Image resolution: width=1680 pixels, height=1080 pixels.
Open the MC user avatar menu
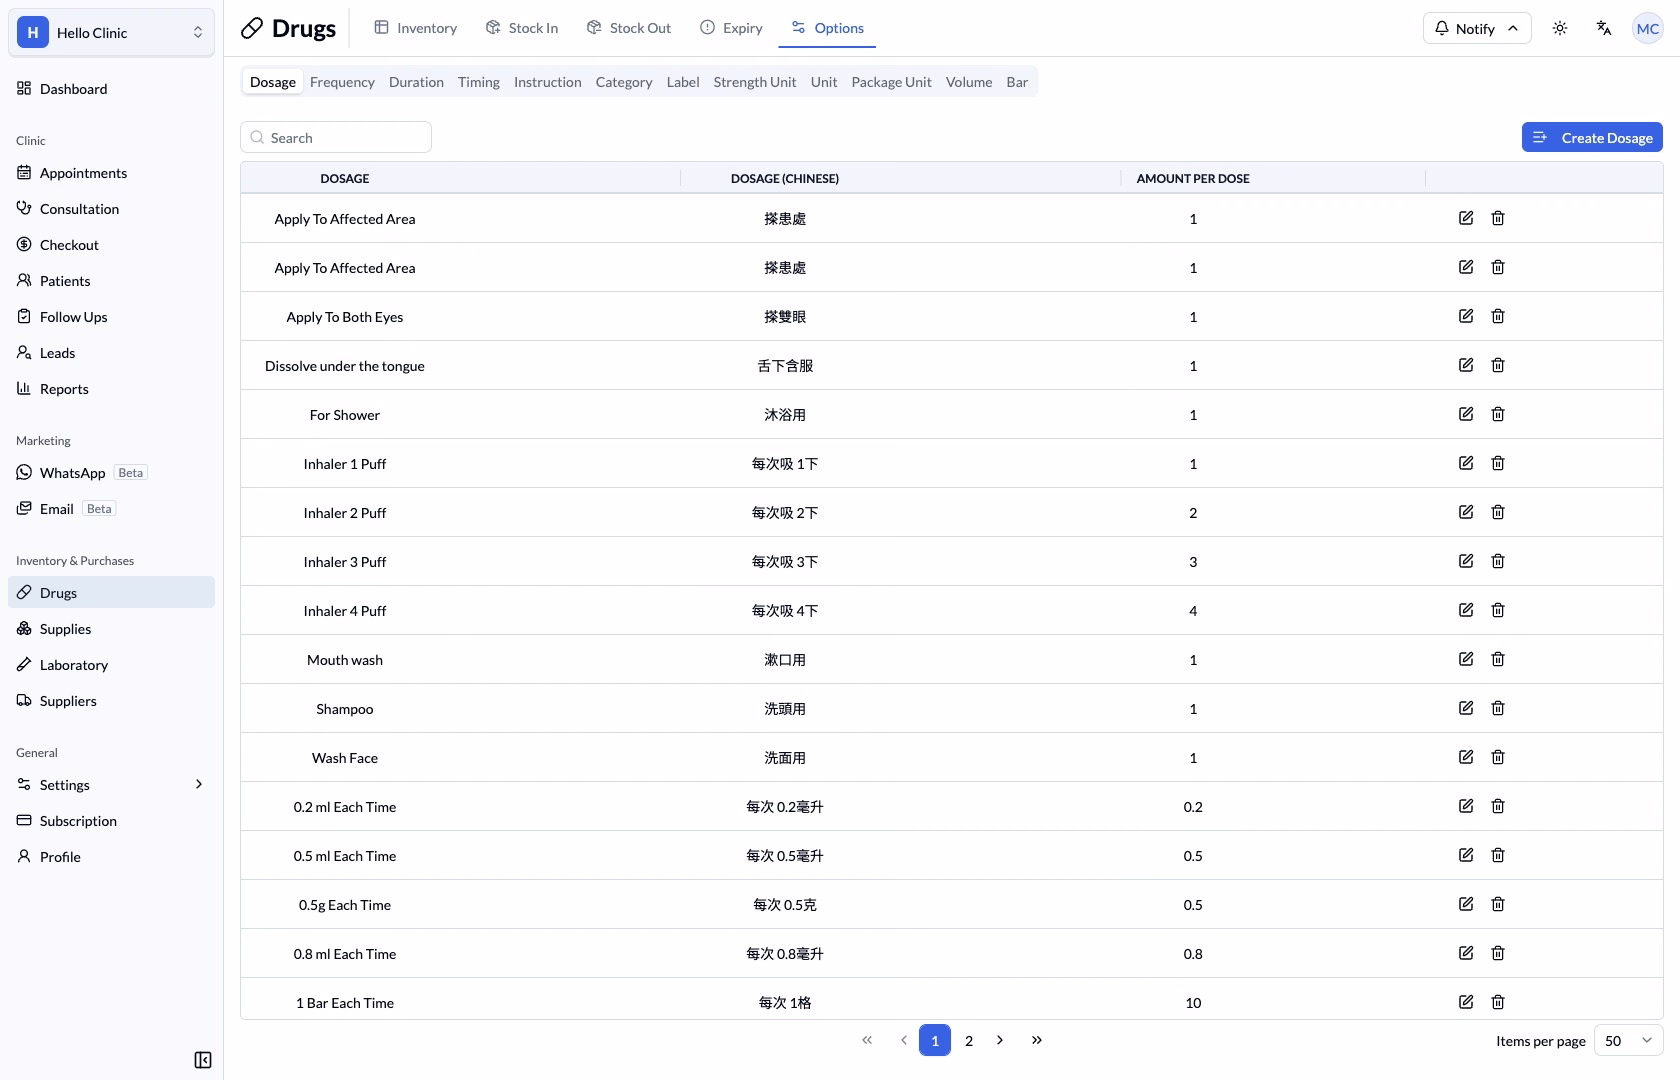(1647, 28)
